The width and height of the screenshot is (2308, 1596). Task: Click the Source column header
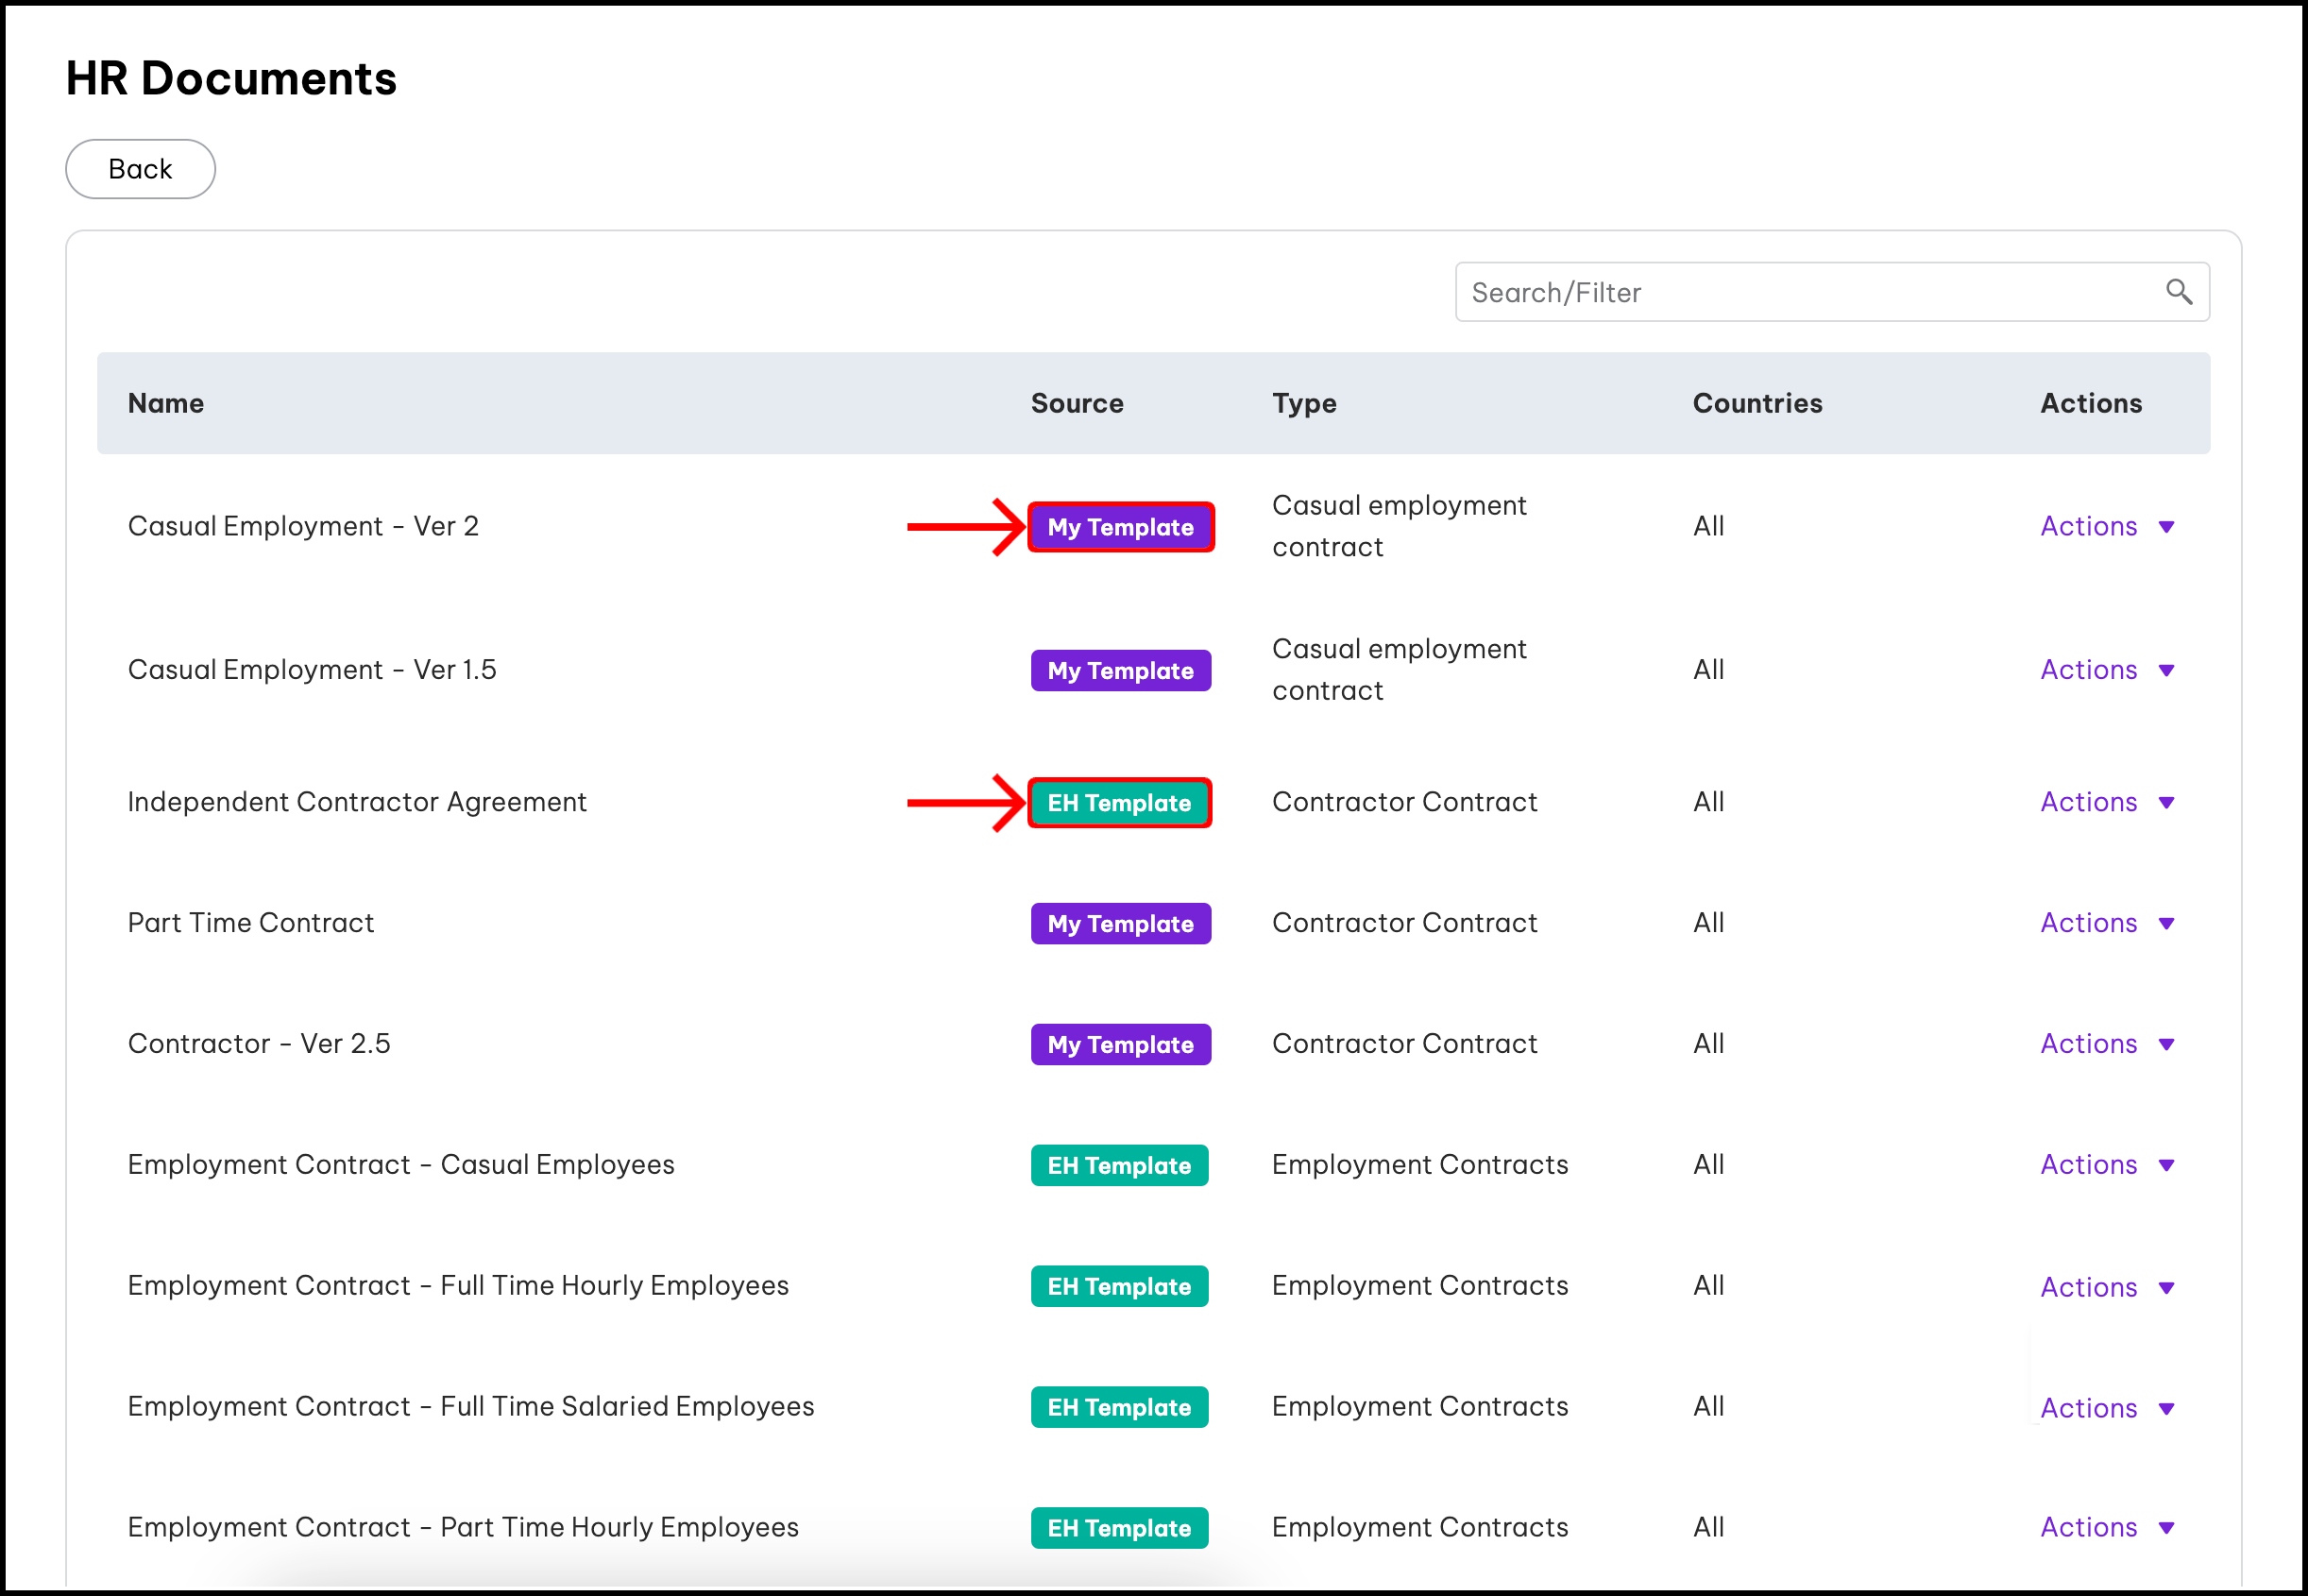click(1077, 403)
